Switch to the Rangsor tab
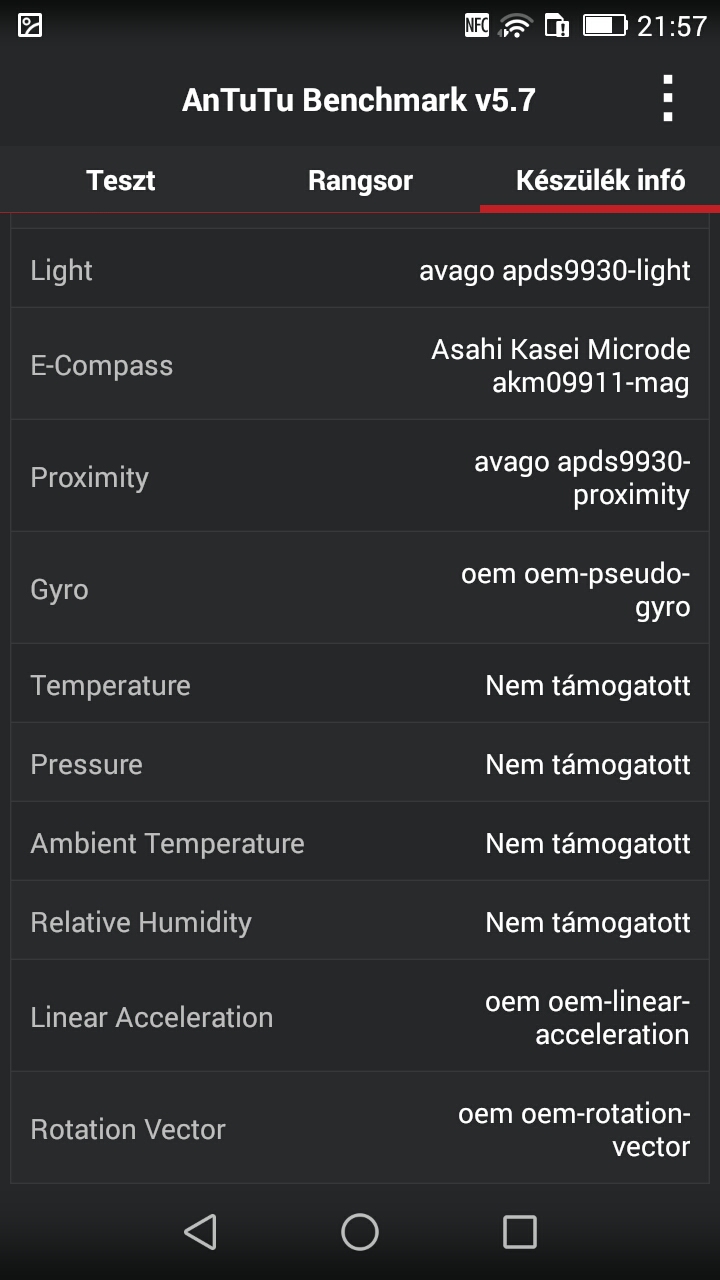720x1280 pixels. coord(360,181)
